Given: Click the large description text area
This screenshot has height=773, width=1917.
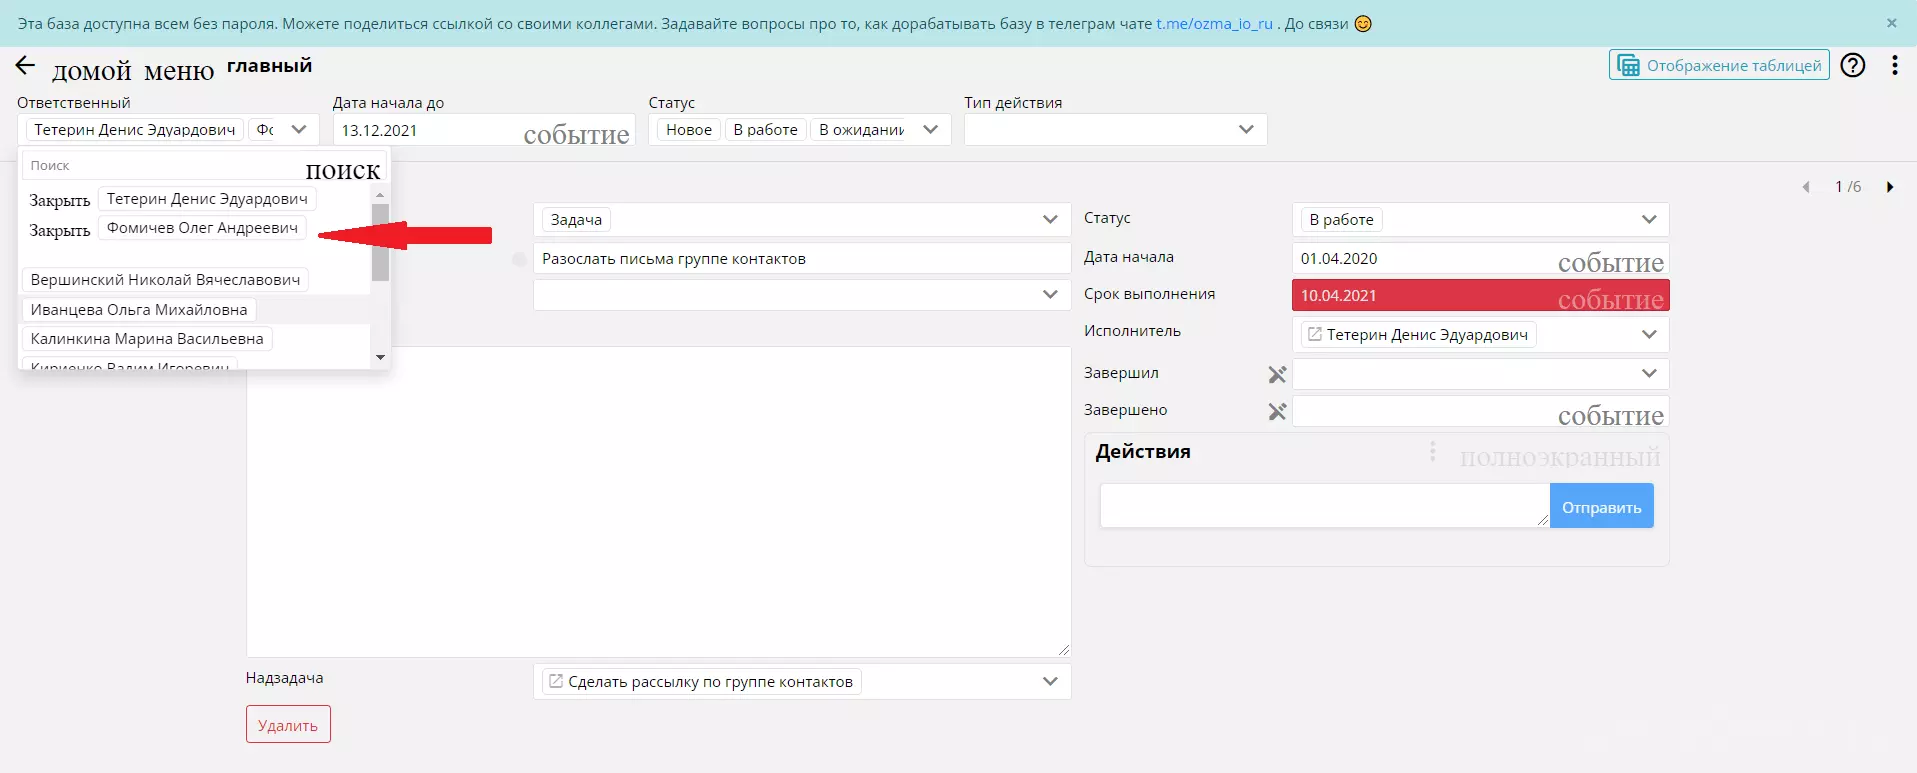Looking at the screenshot, I should click(x=659, y=502).
